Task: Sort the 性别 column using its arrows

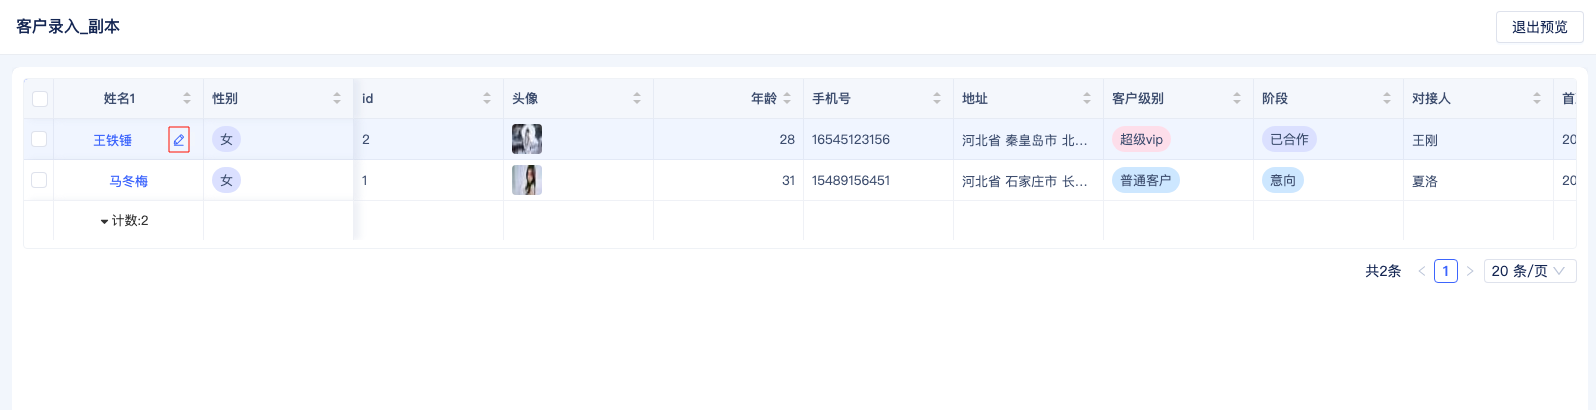Action: pos(337,98)
